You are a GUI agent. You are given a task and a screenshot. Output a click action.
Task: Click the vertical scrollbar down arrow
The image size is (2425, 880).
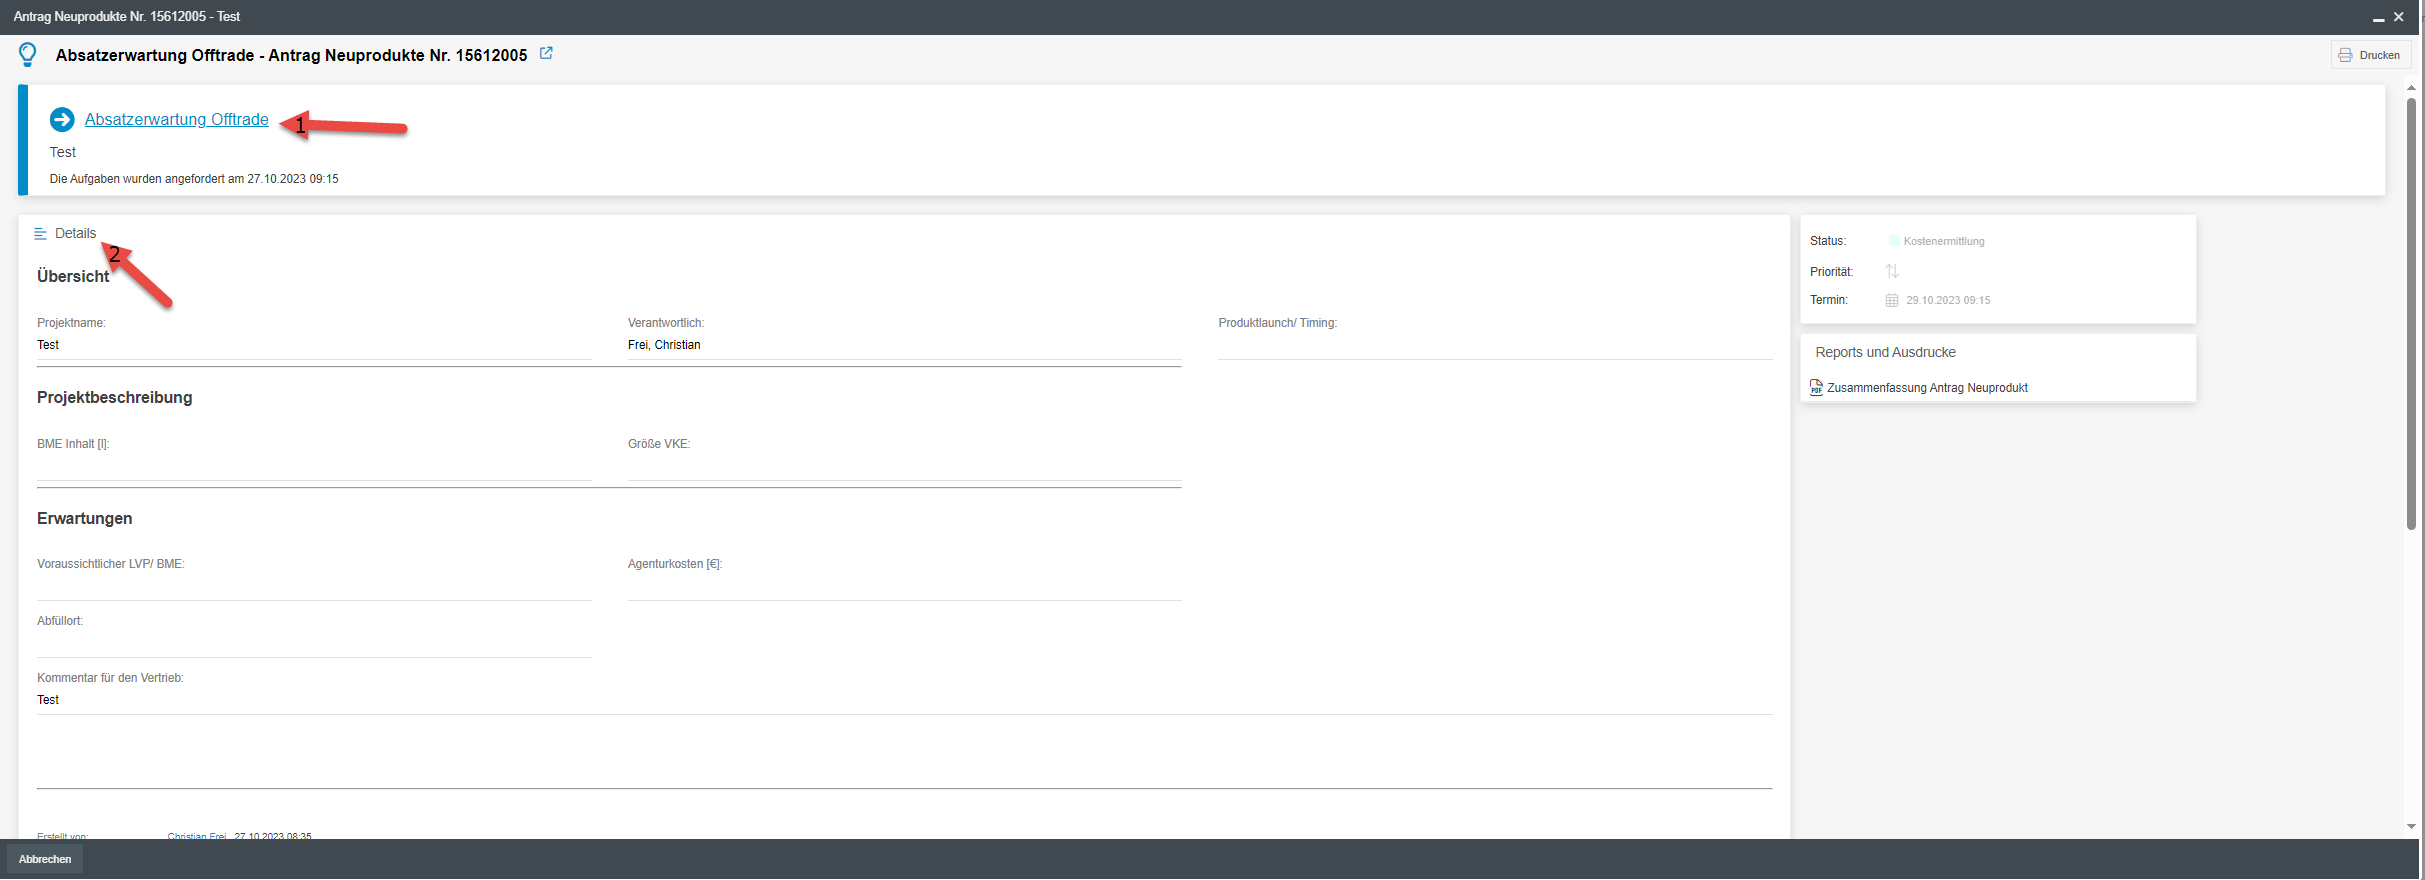tap(2411, 827)
